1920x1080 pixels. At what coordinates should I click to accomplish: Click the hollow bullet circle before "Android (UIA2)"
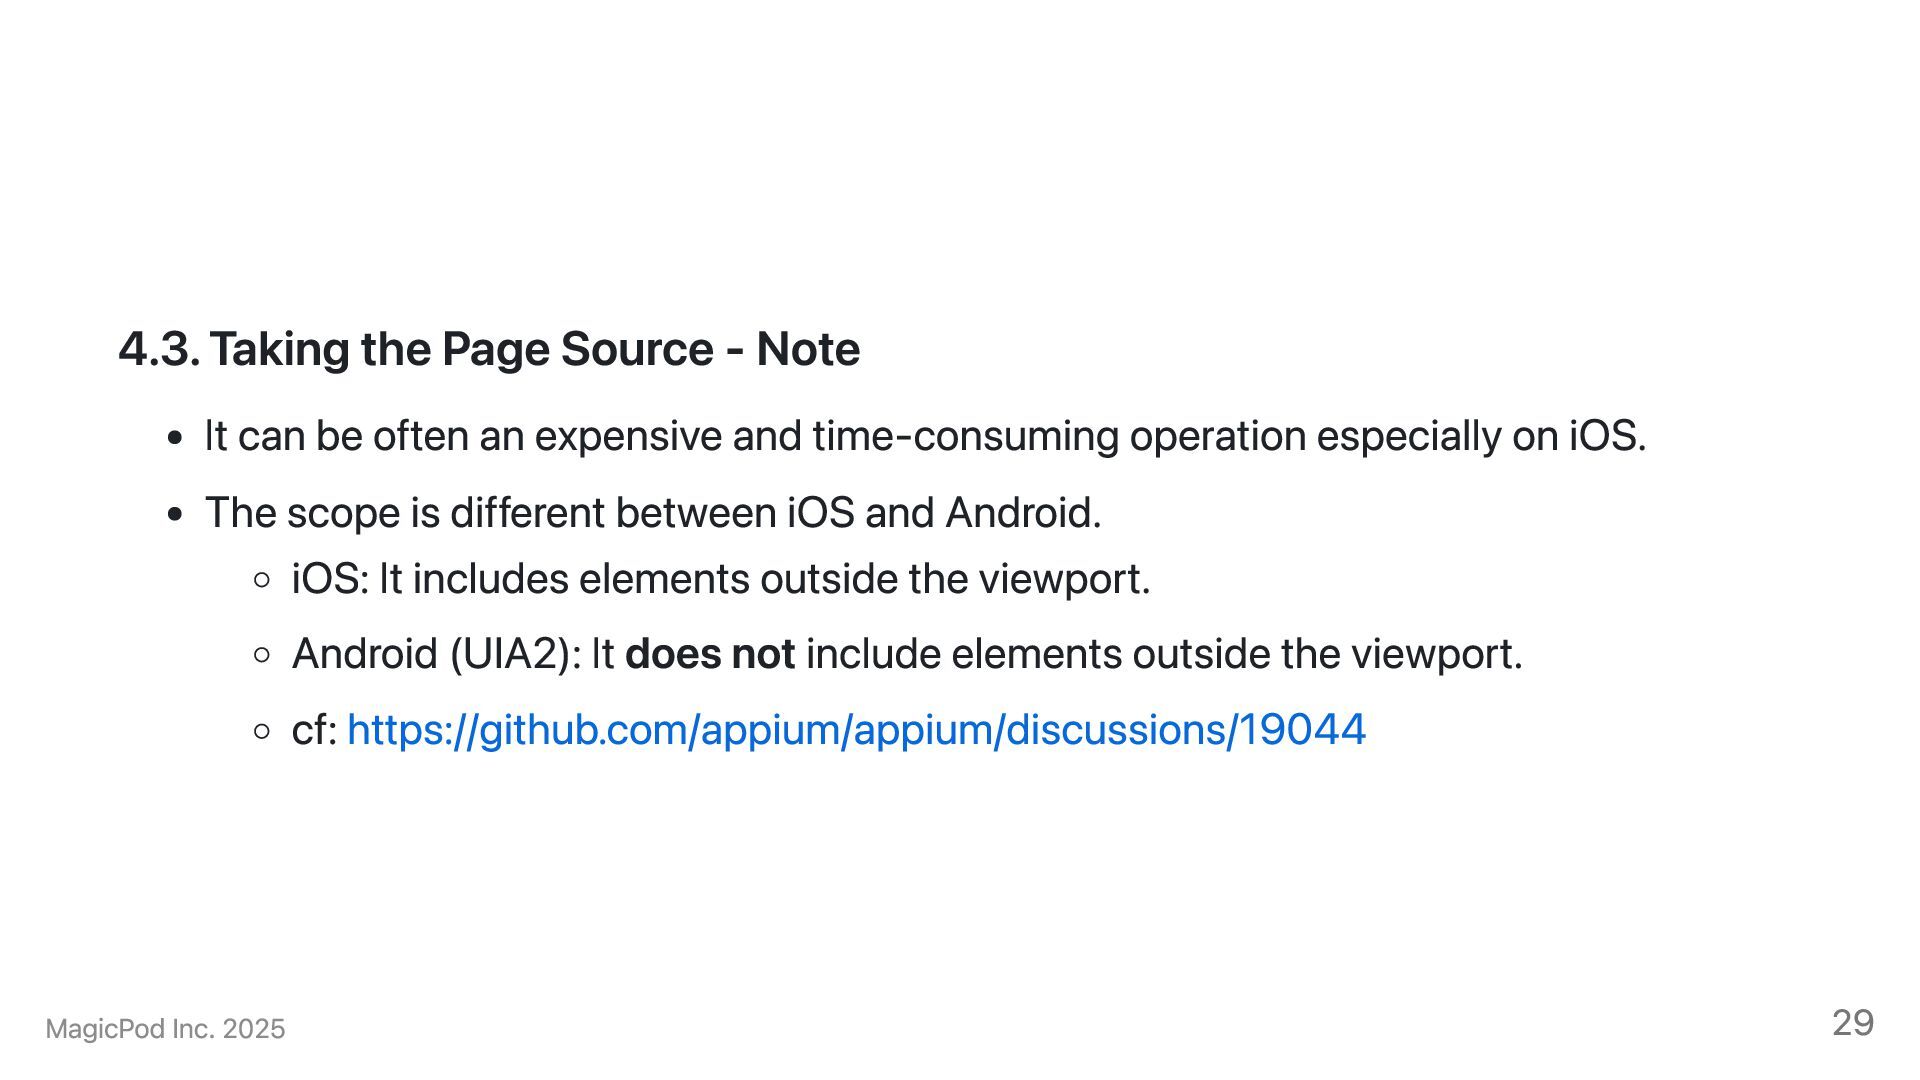[x=262, y=656]
